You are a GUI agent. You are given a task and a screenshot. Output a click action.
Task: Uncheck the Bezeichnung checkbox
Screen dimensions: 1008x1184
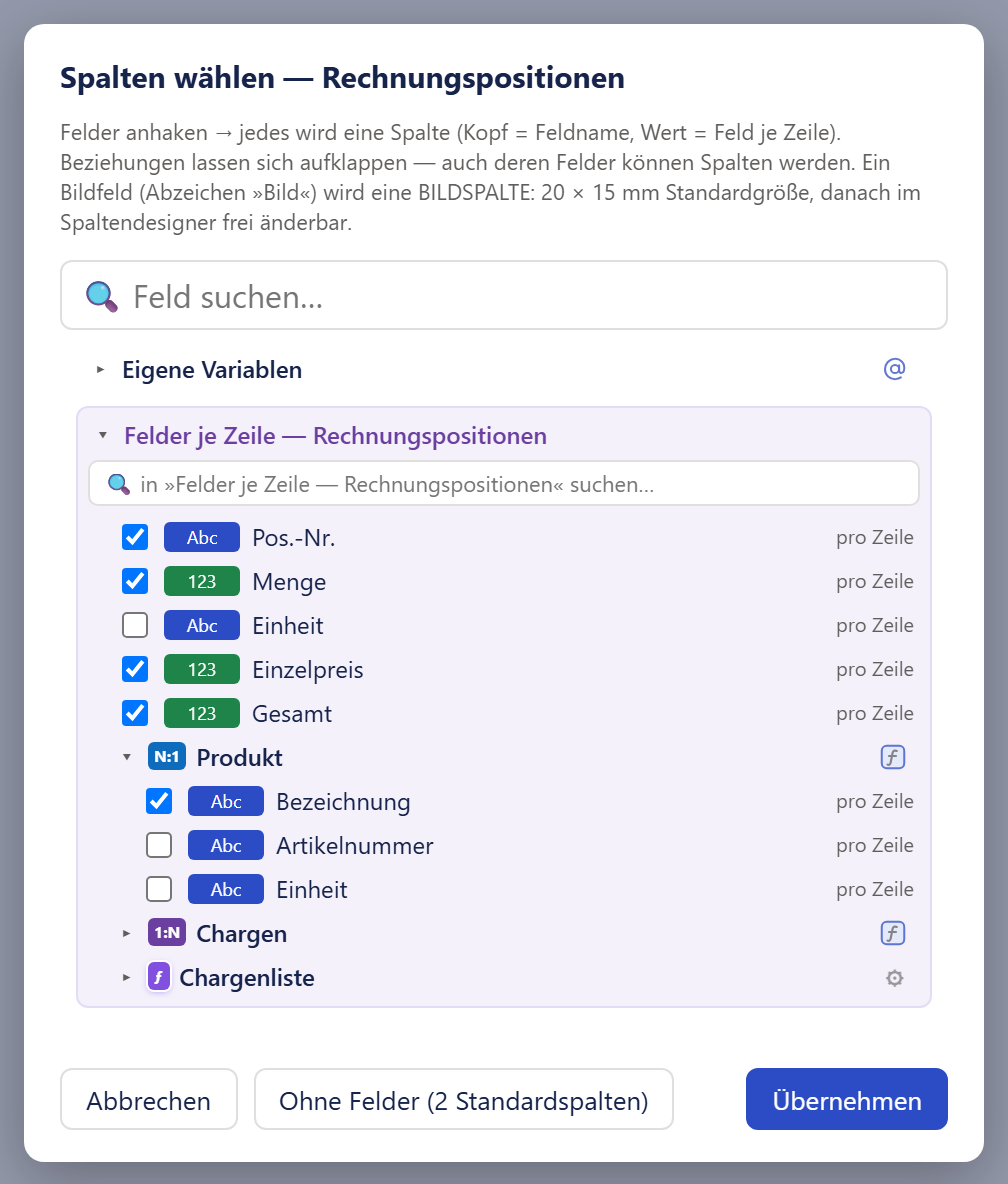(x=159, y=801)
